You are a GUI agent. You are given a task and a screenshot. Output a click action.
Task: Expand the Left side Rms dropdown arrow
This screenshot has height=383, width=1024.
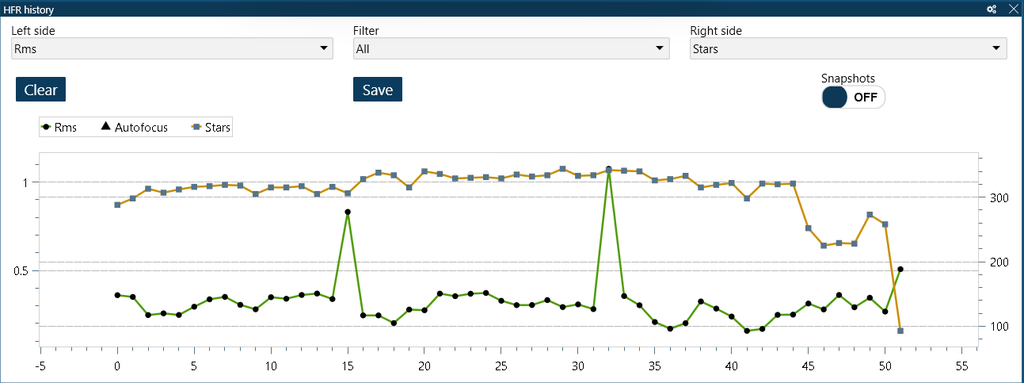point(323,48)
